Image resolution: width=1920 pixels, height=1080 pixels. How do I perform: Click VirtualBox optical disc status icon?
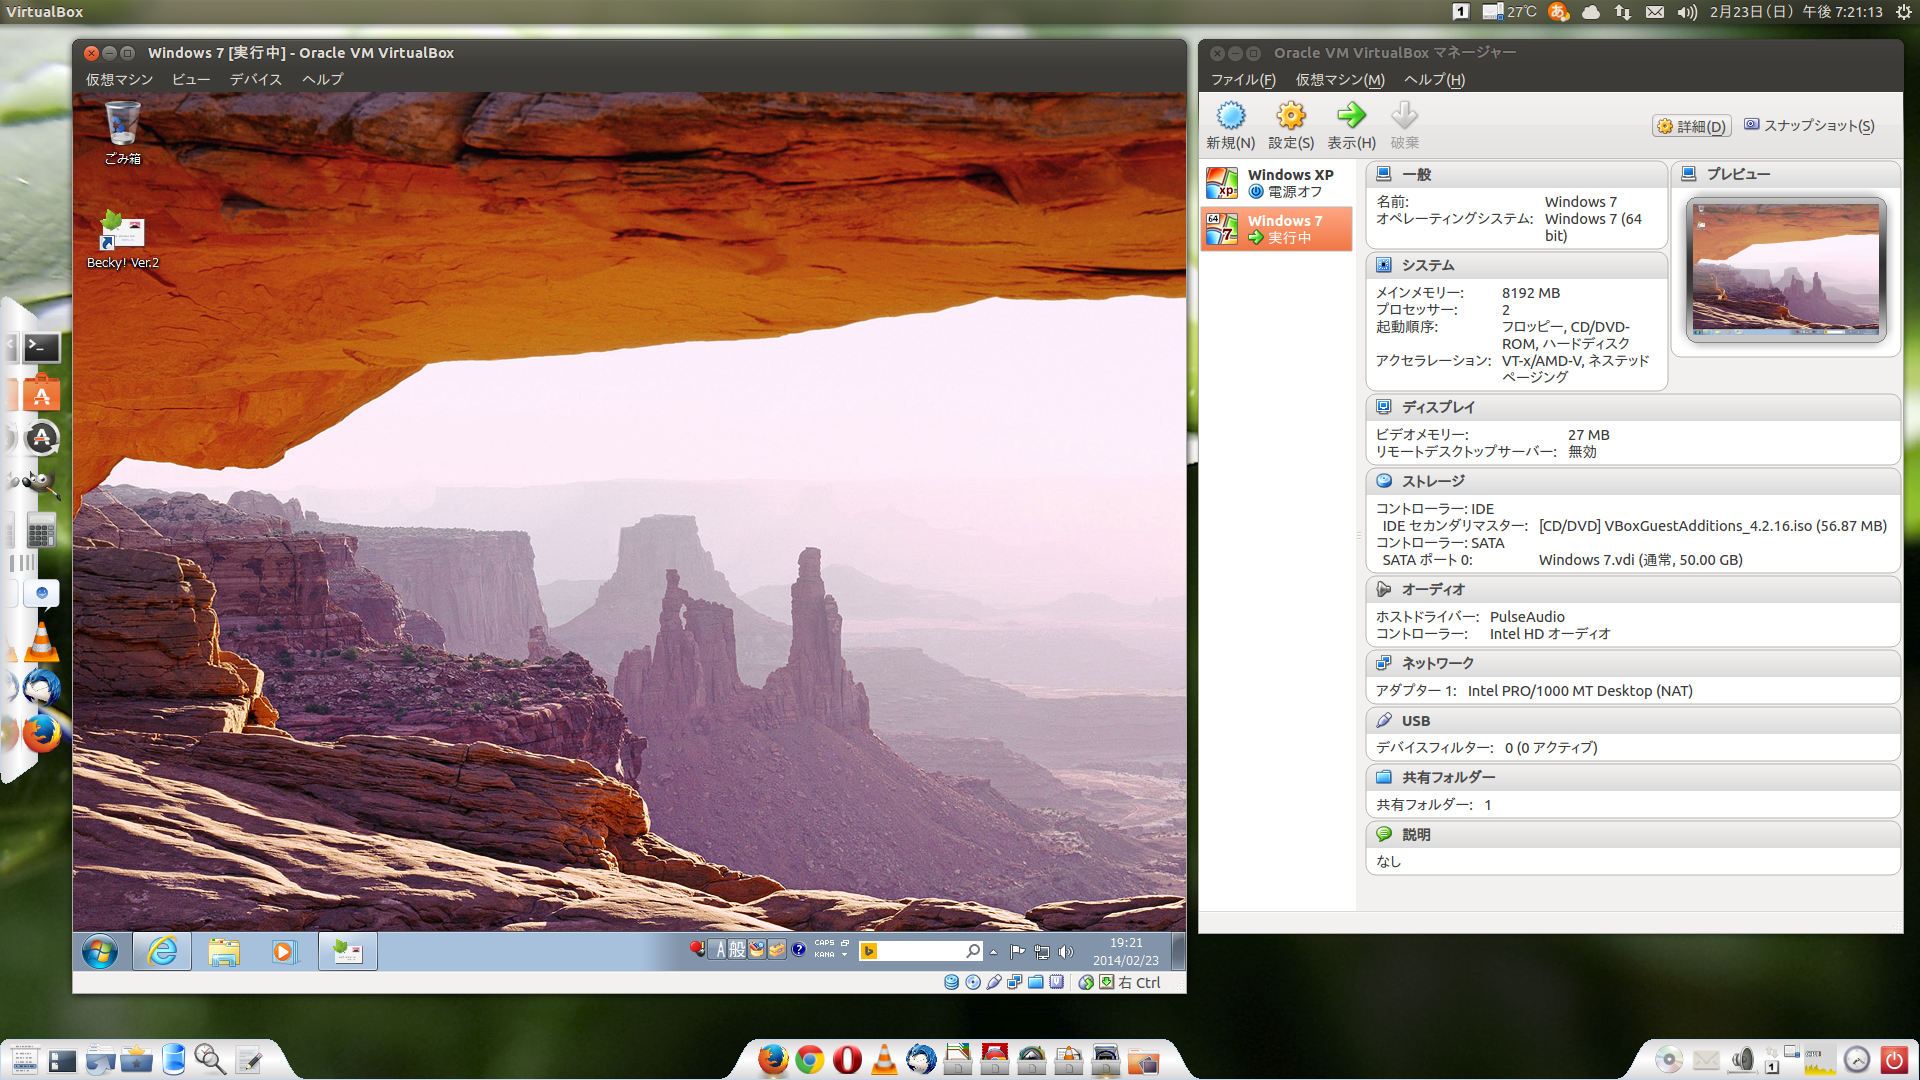[x=973, y=982]
